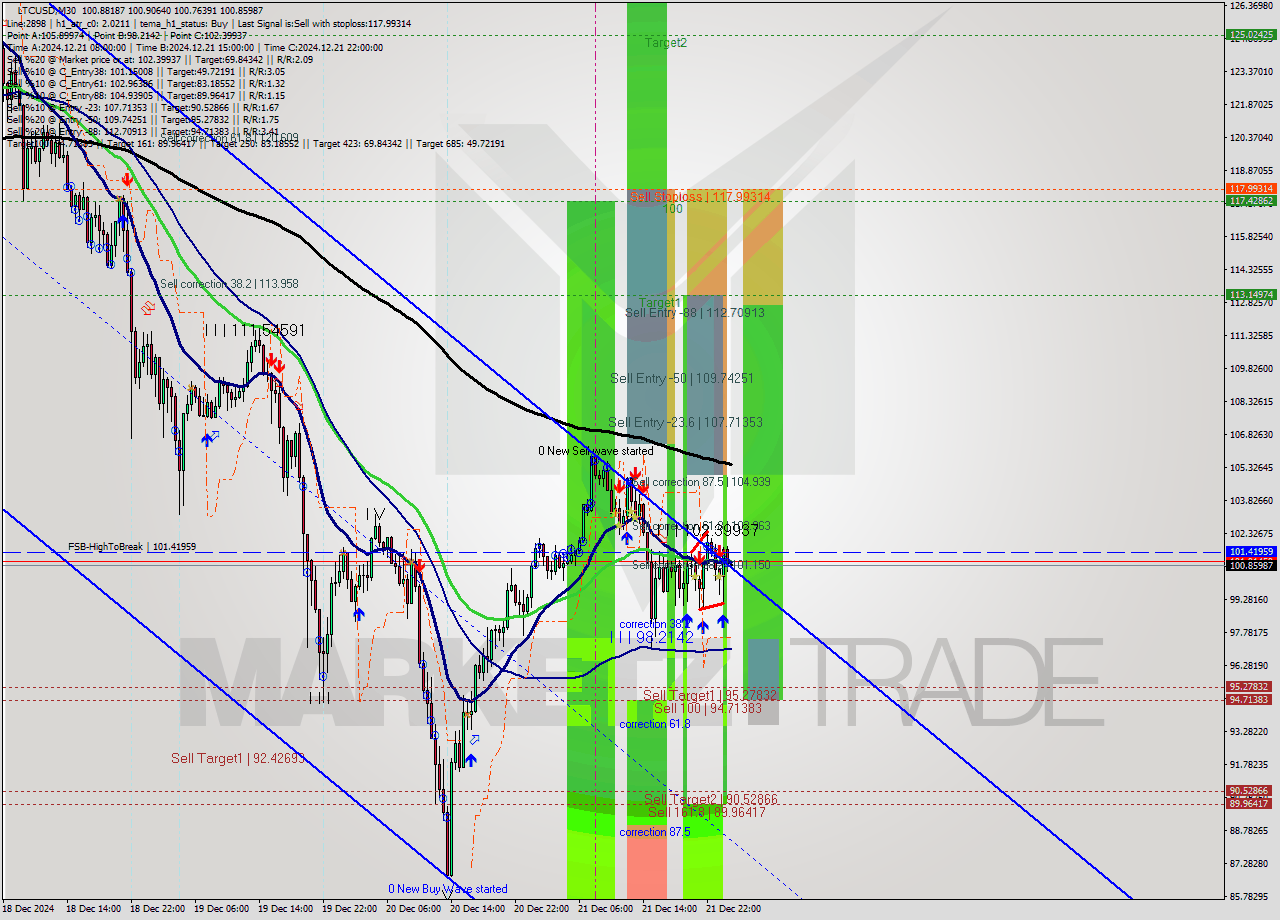Click the blue 101.41959 price tag

[1251, 552]
